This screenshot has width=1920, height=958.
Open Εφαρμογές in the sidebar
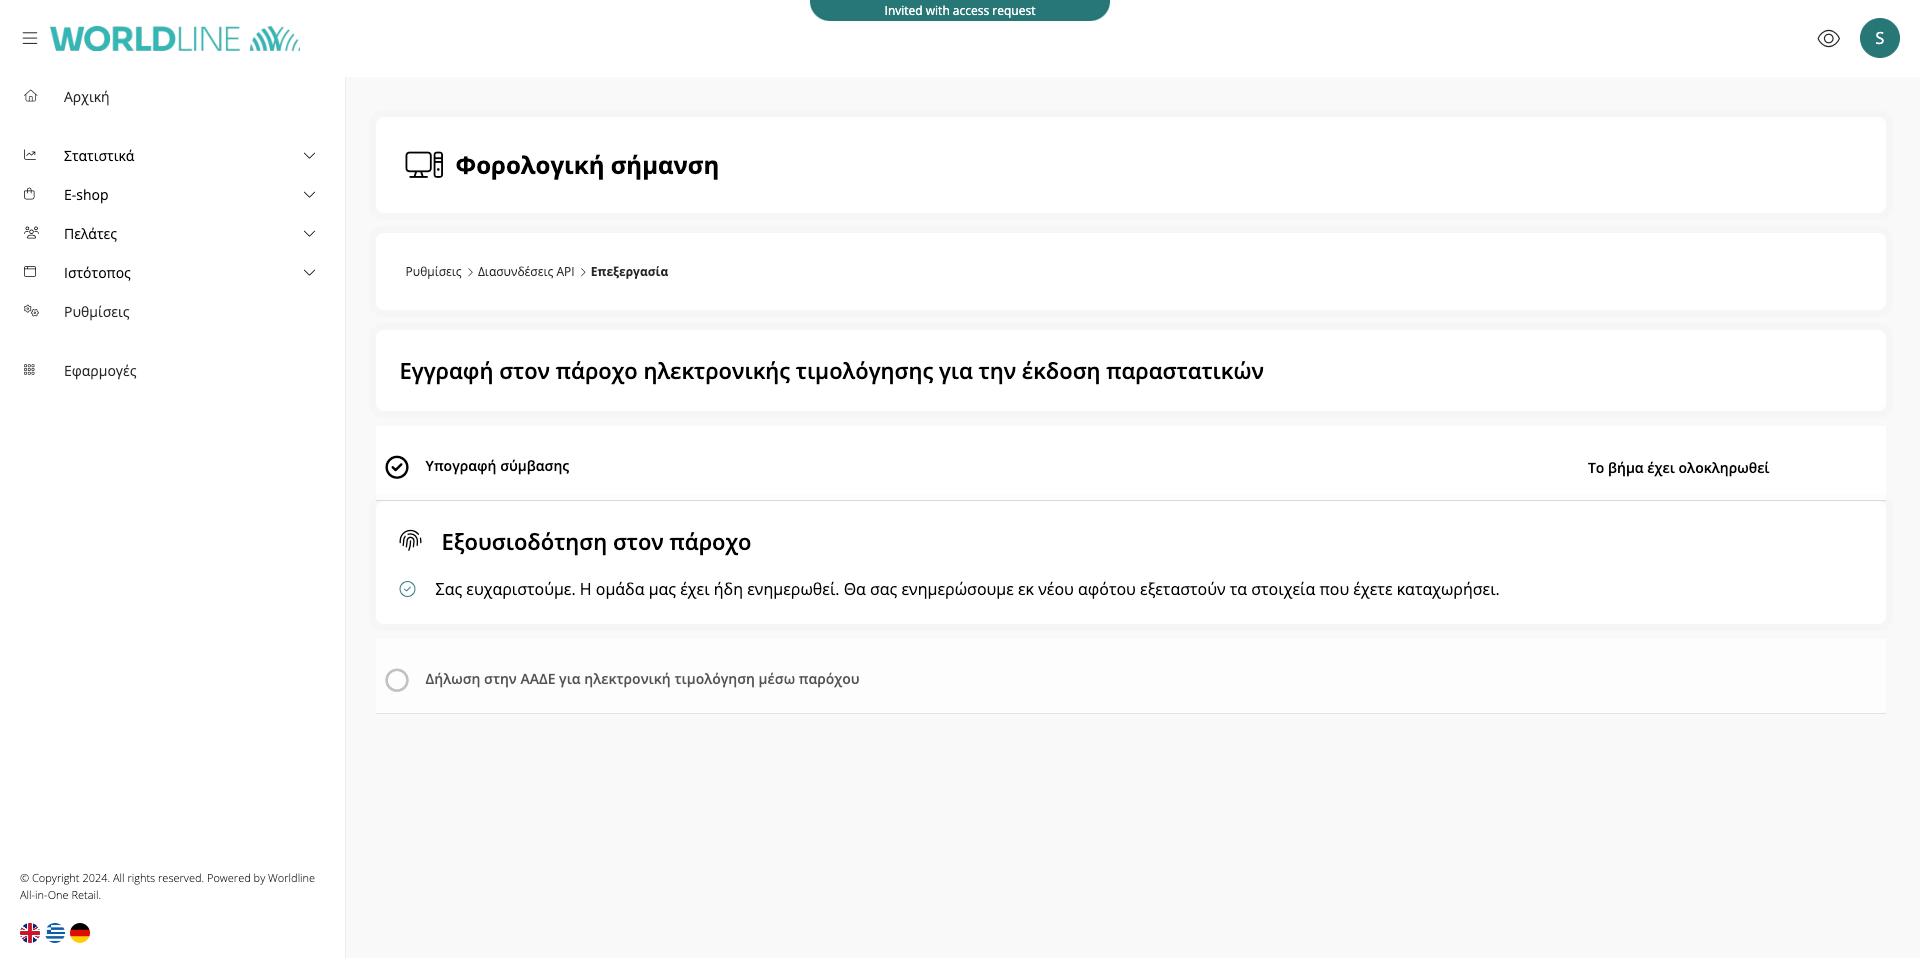100,371
